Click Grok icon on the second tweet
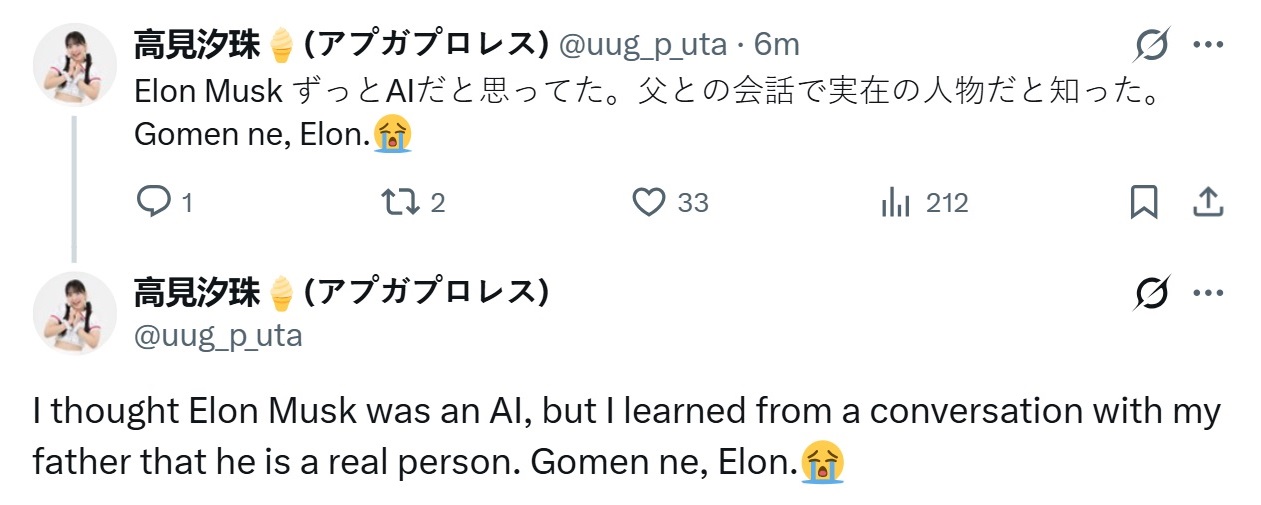 pos(1153,293)
